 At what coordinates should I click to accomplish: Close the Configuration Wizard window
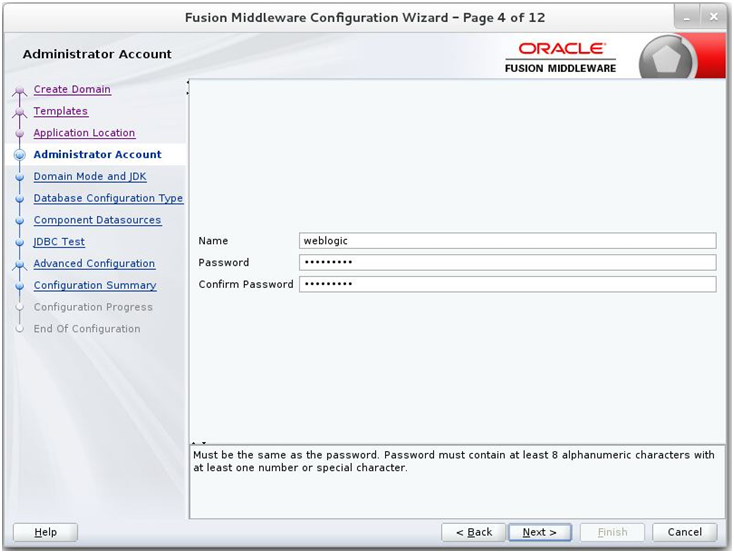pos(713,18)
